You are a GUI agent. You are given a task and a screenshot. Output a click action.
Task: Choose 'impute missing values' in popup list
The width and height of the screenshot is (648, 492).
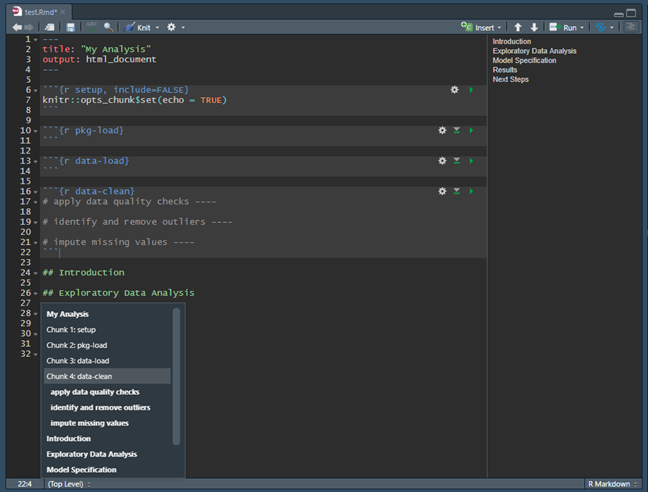[89, 423]
